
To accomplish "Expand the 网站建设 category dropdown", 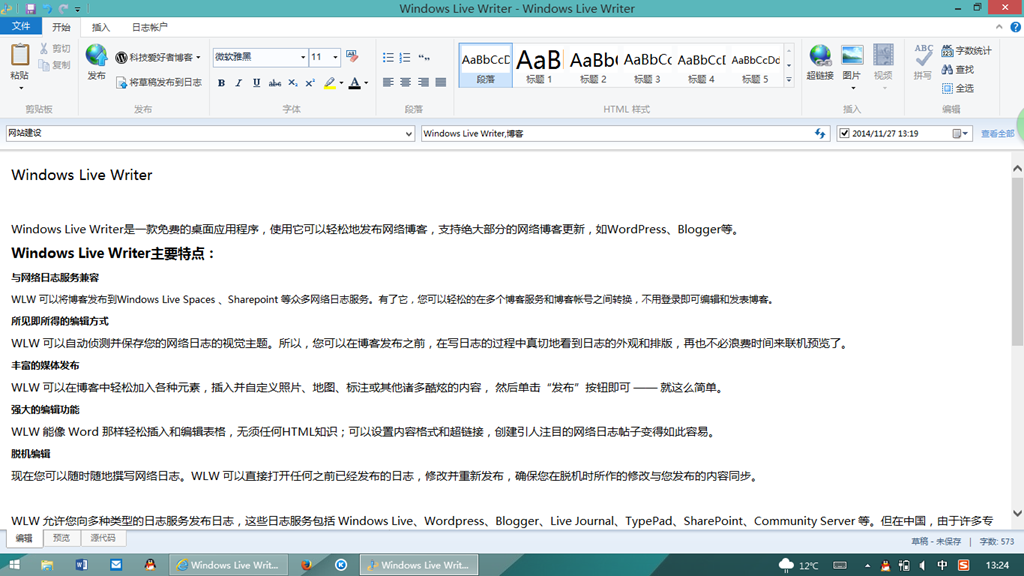I will [x=408, y=134].
